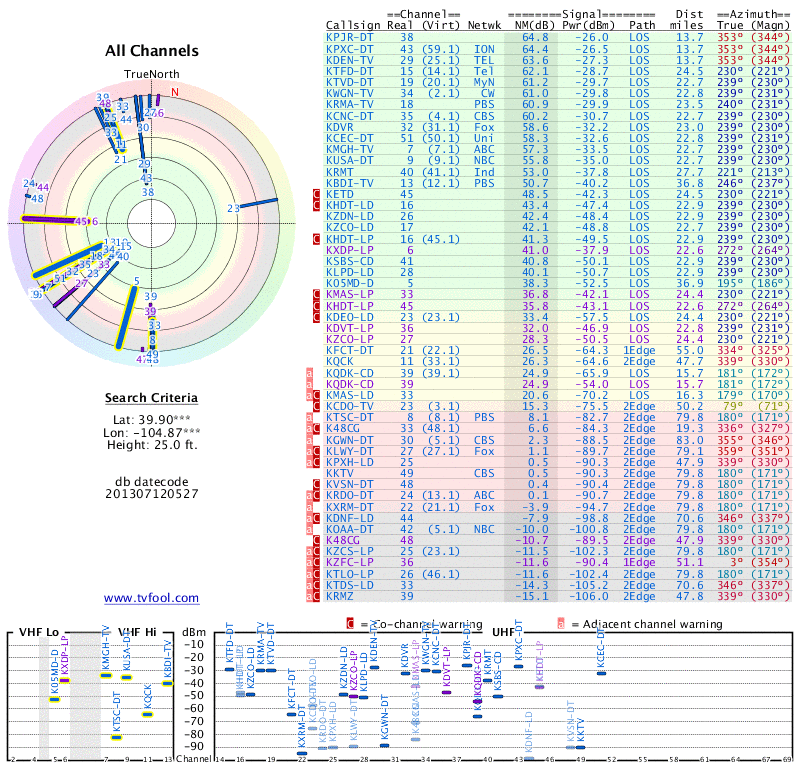Image resolution: width=800 pixels, height=768 pixels.
Task: Click the red co-channel warning legend icon
Action: click(x=350, y=623)
